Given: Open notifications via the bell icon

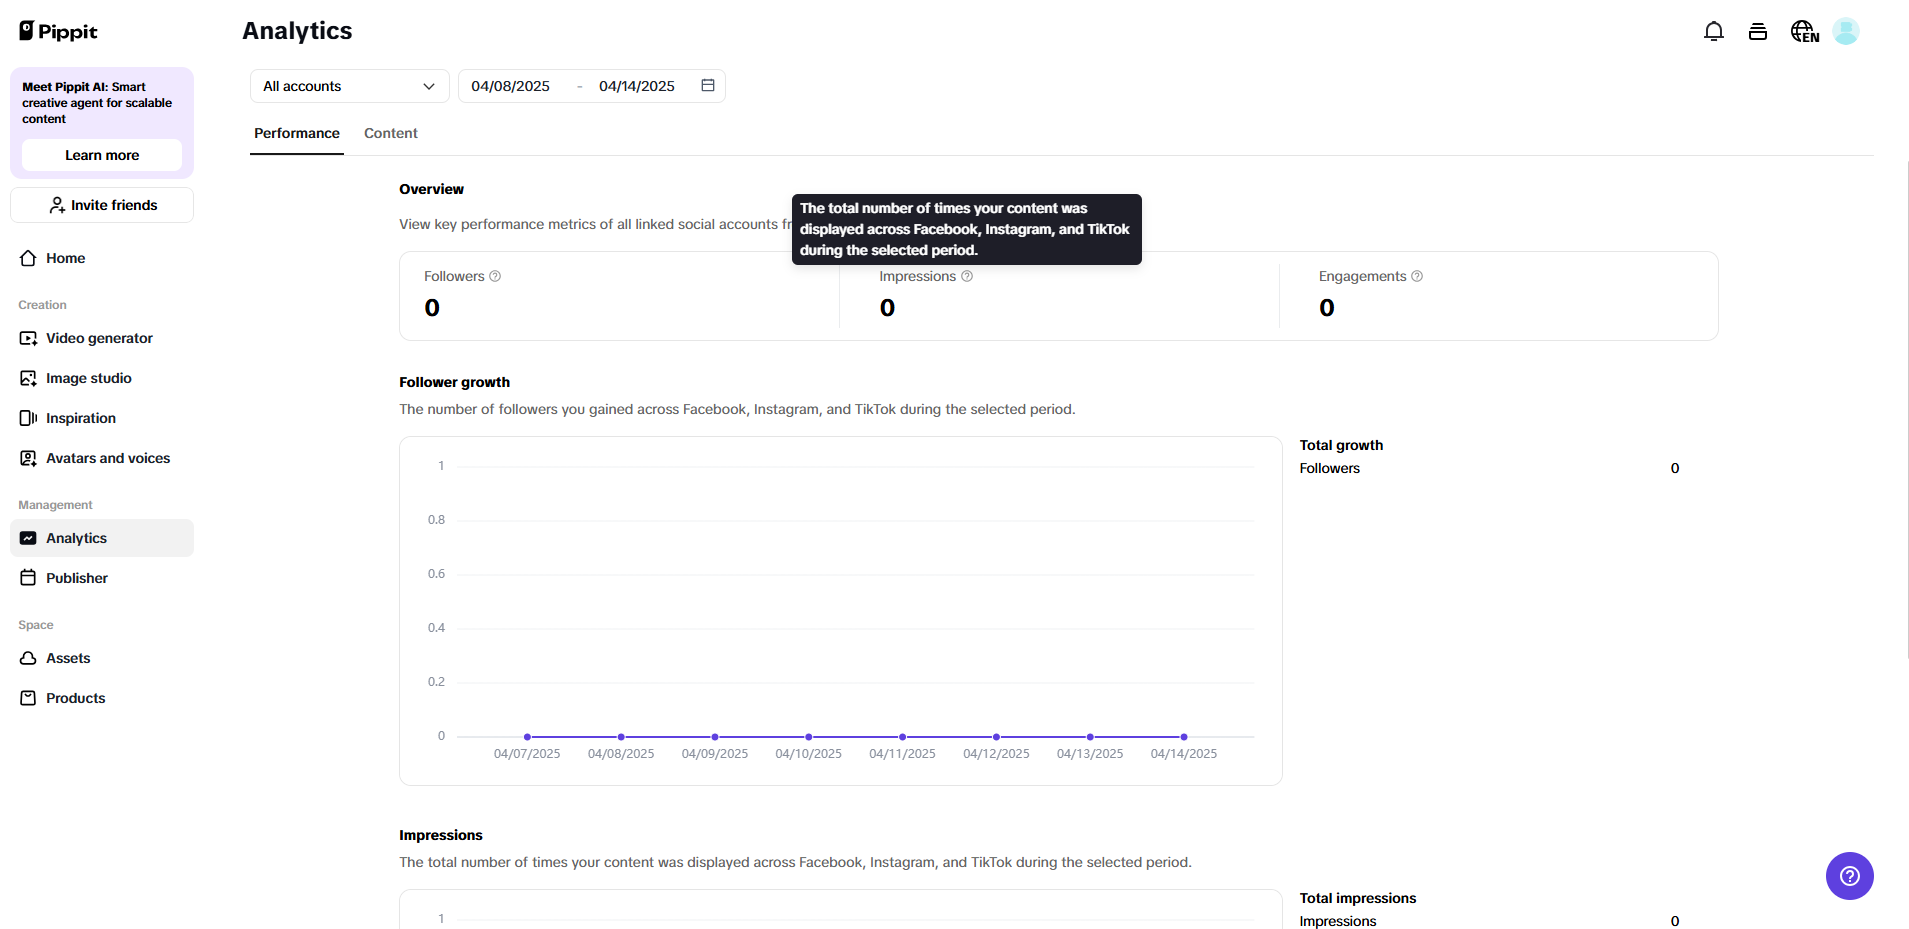Looking at the screenshot, I should [x=1713, y=31].
